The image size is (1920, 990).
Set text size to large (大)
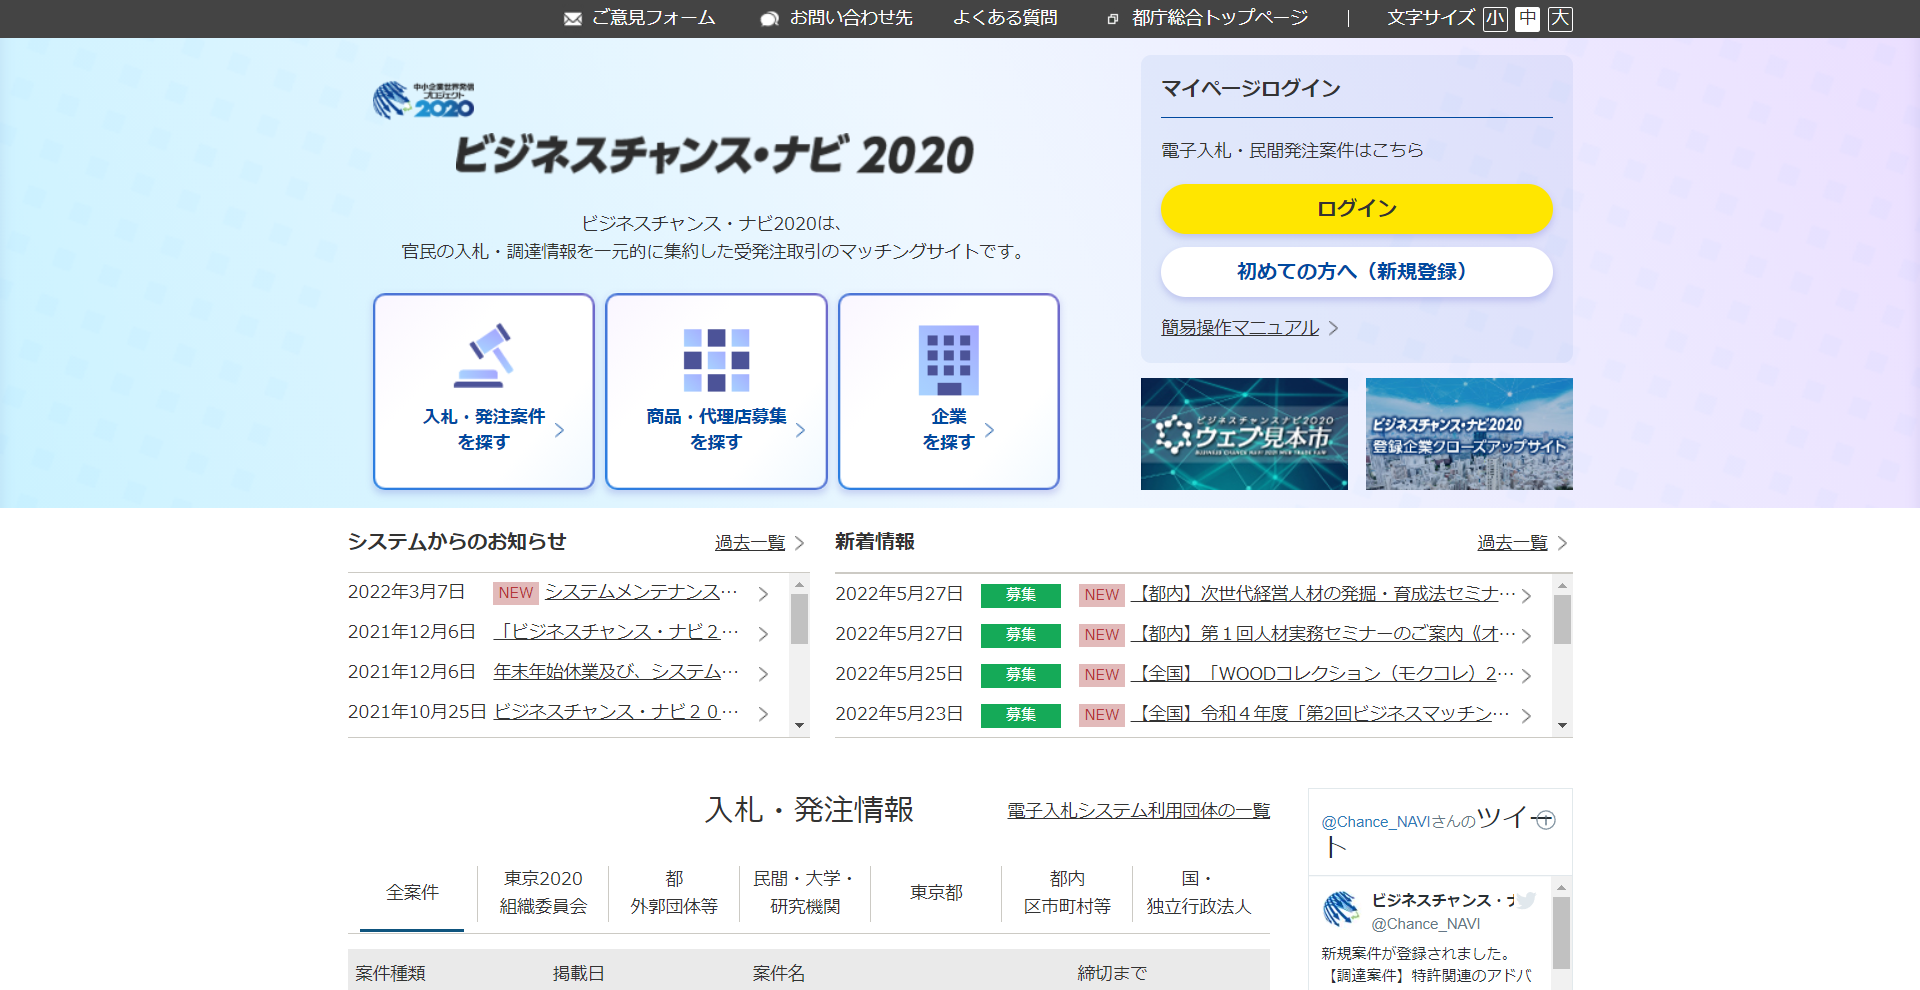pos(1560,19)
